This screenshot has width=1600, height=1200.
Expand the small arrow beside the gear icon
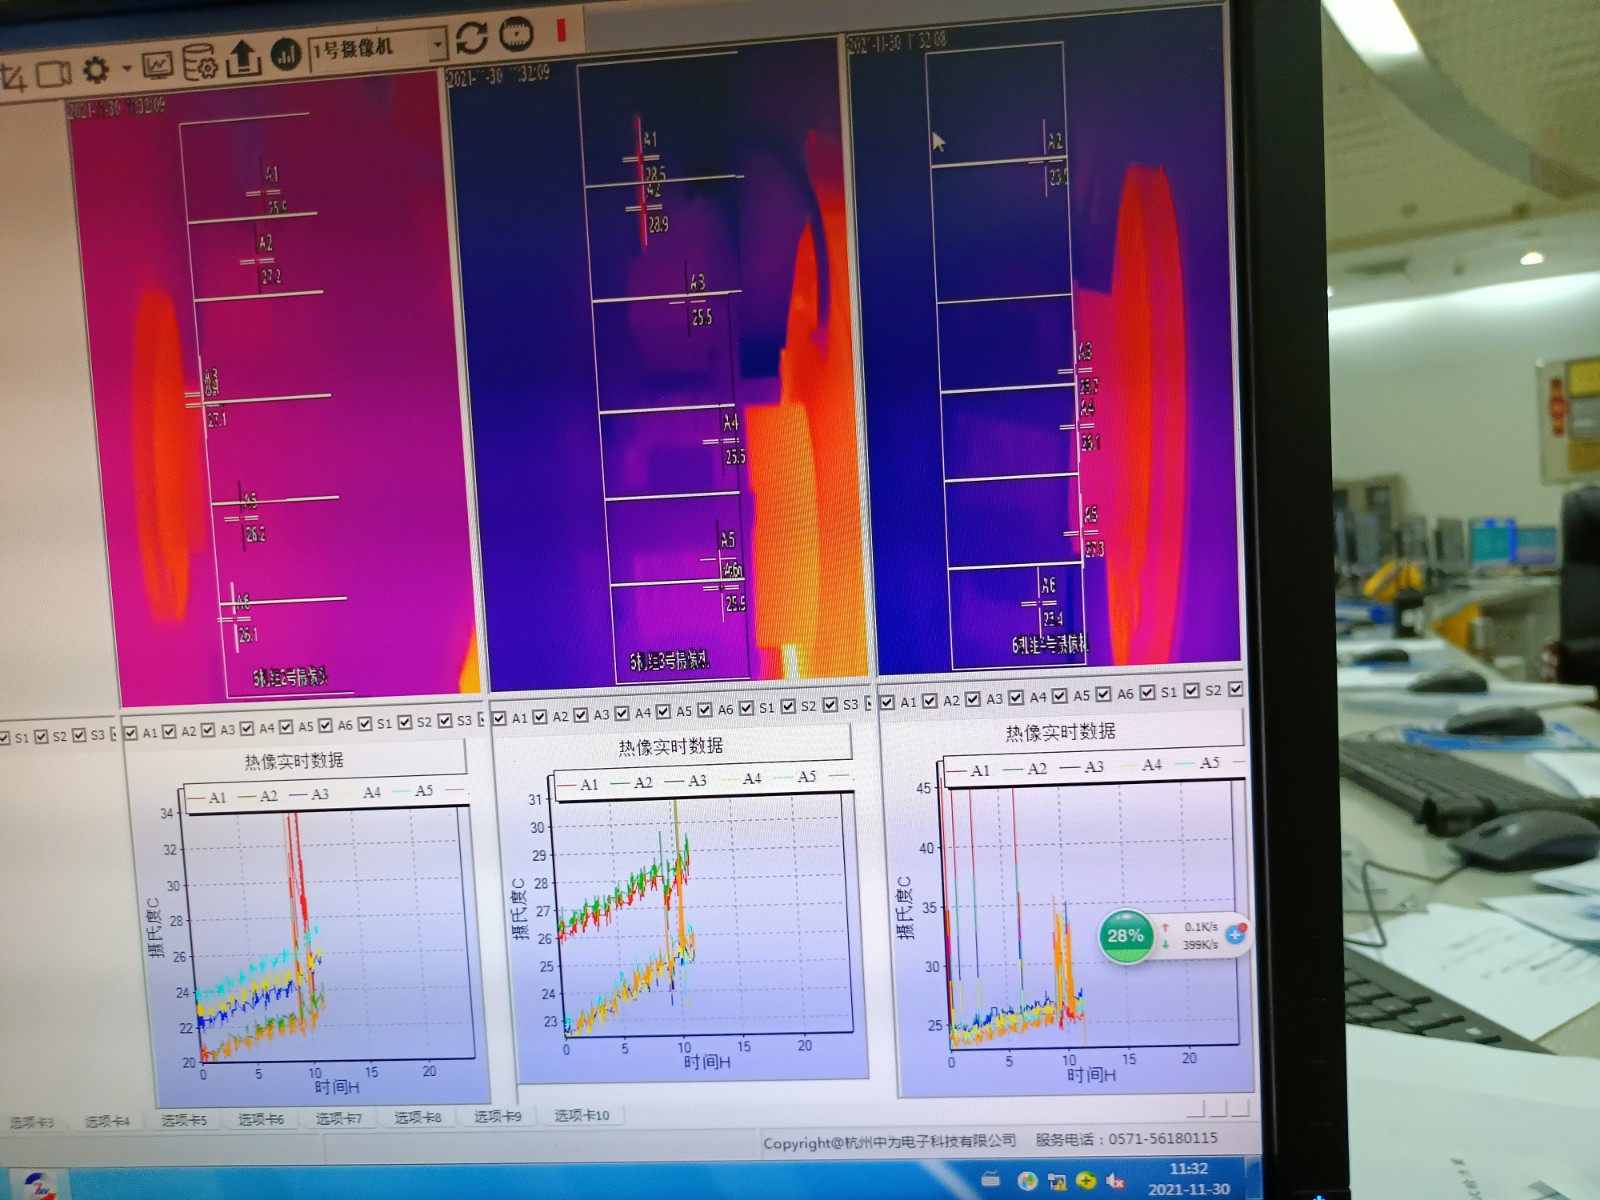(x=126, y=69)
